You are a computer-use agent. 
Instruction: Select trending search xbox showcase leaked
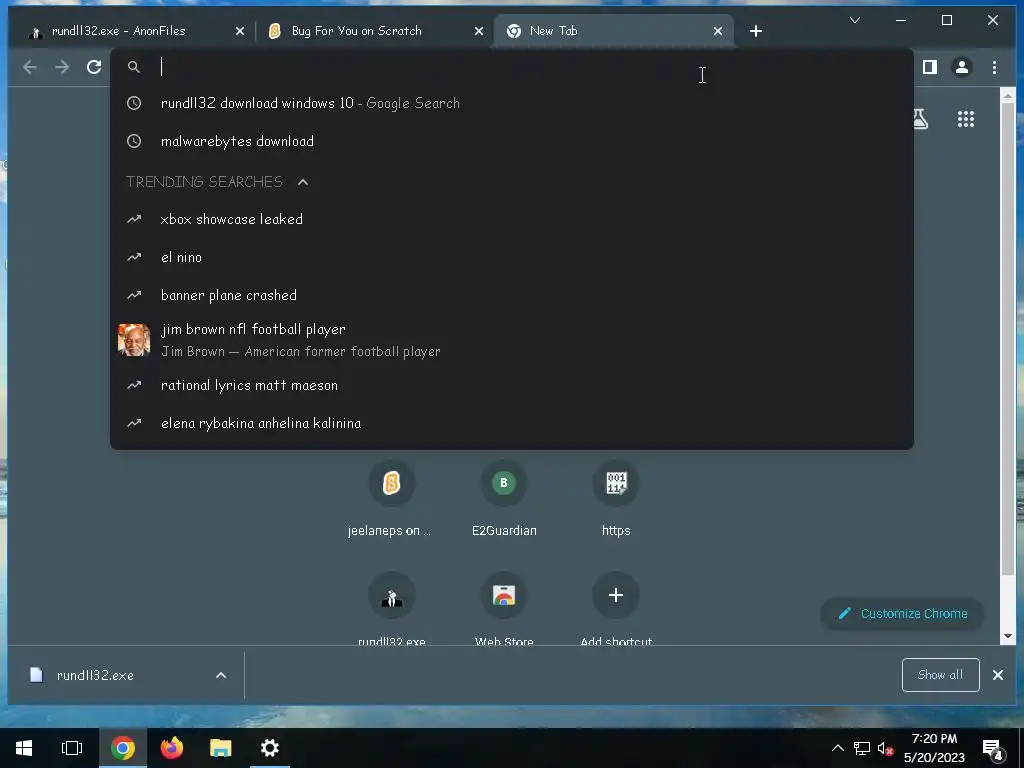[511, 219]
